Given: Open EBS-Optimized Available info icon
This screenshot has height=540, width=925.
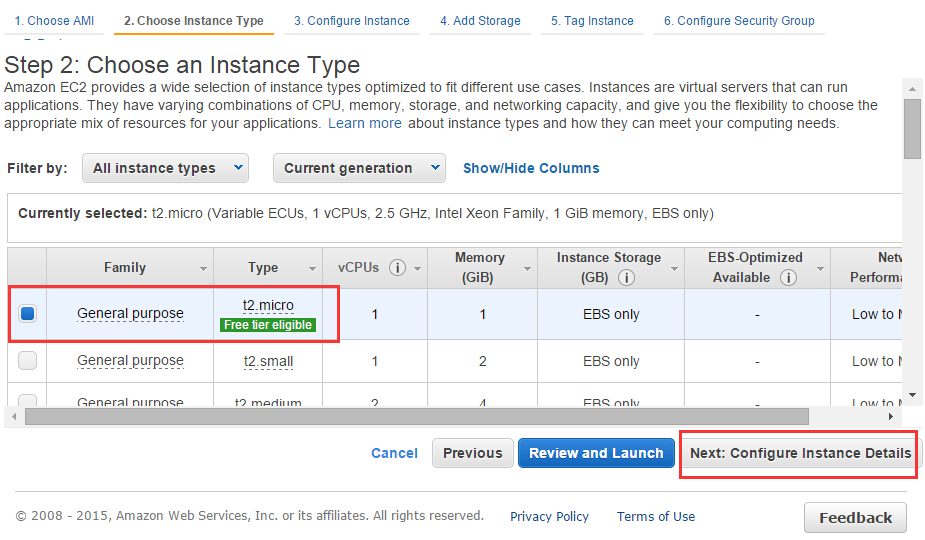Looking at the screenshot, I should coord(788,277).
